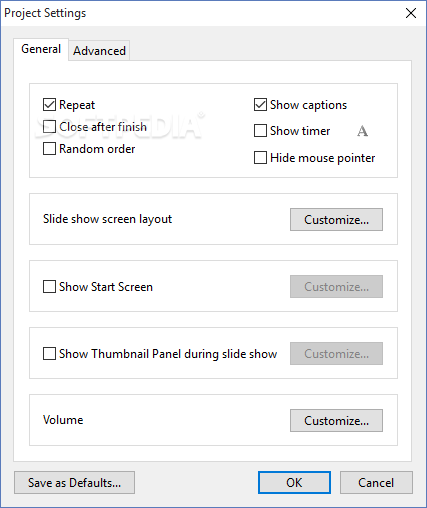This screenshot has height=508, width=427.
Task: Click the Show captions label text
Action: click(308, 105)
